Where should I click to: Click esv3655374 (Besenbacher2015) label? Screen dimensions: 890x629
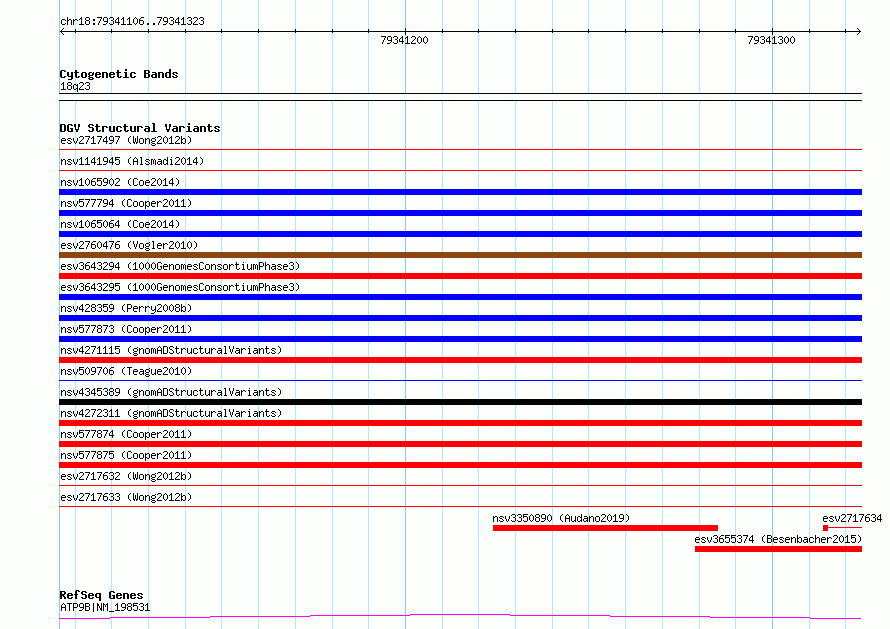click(x=778, y=539)
